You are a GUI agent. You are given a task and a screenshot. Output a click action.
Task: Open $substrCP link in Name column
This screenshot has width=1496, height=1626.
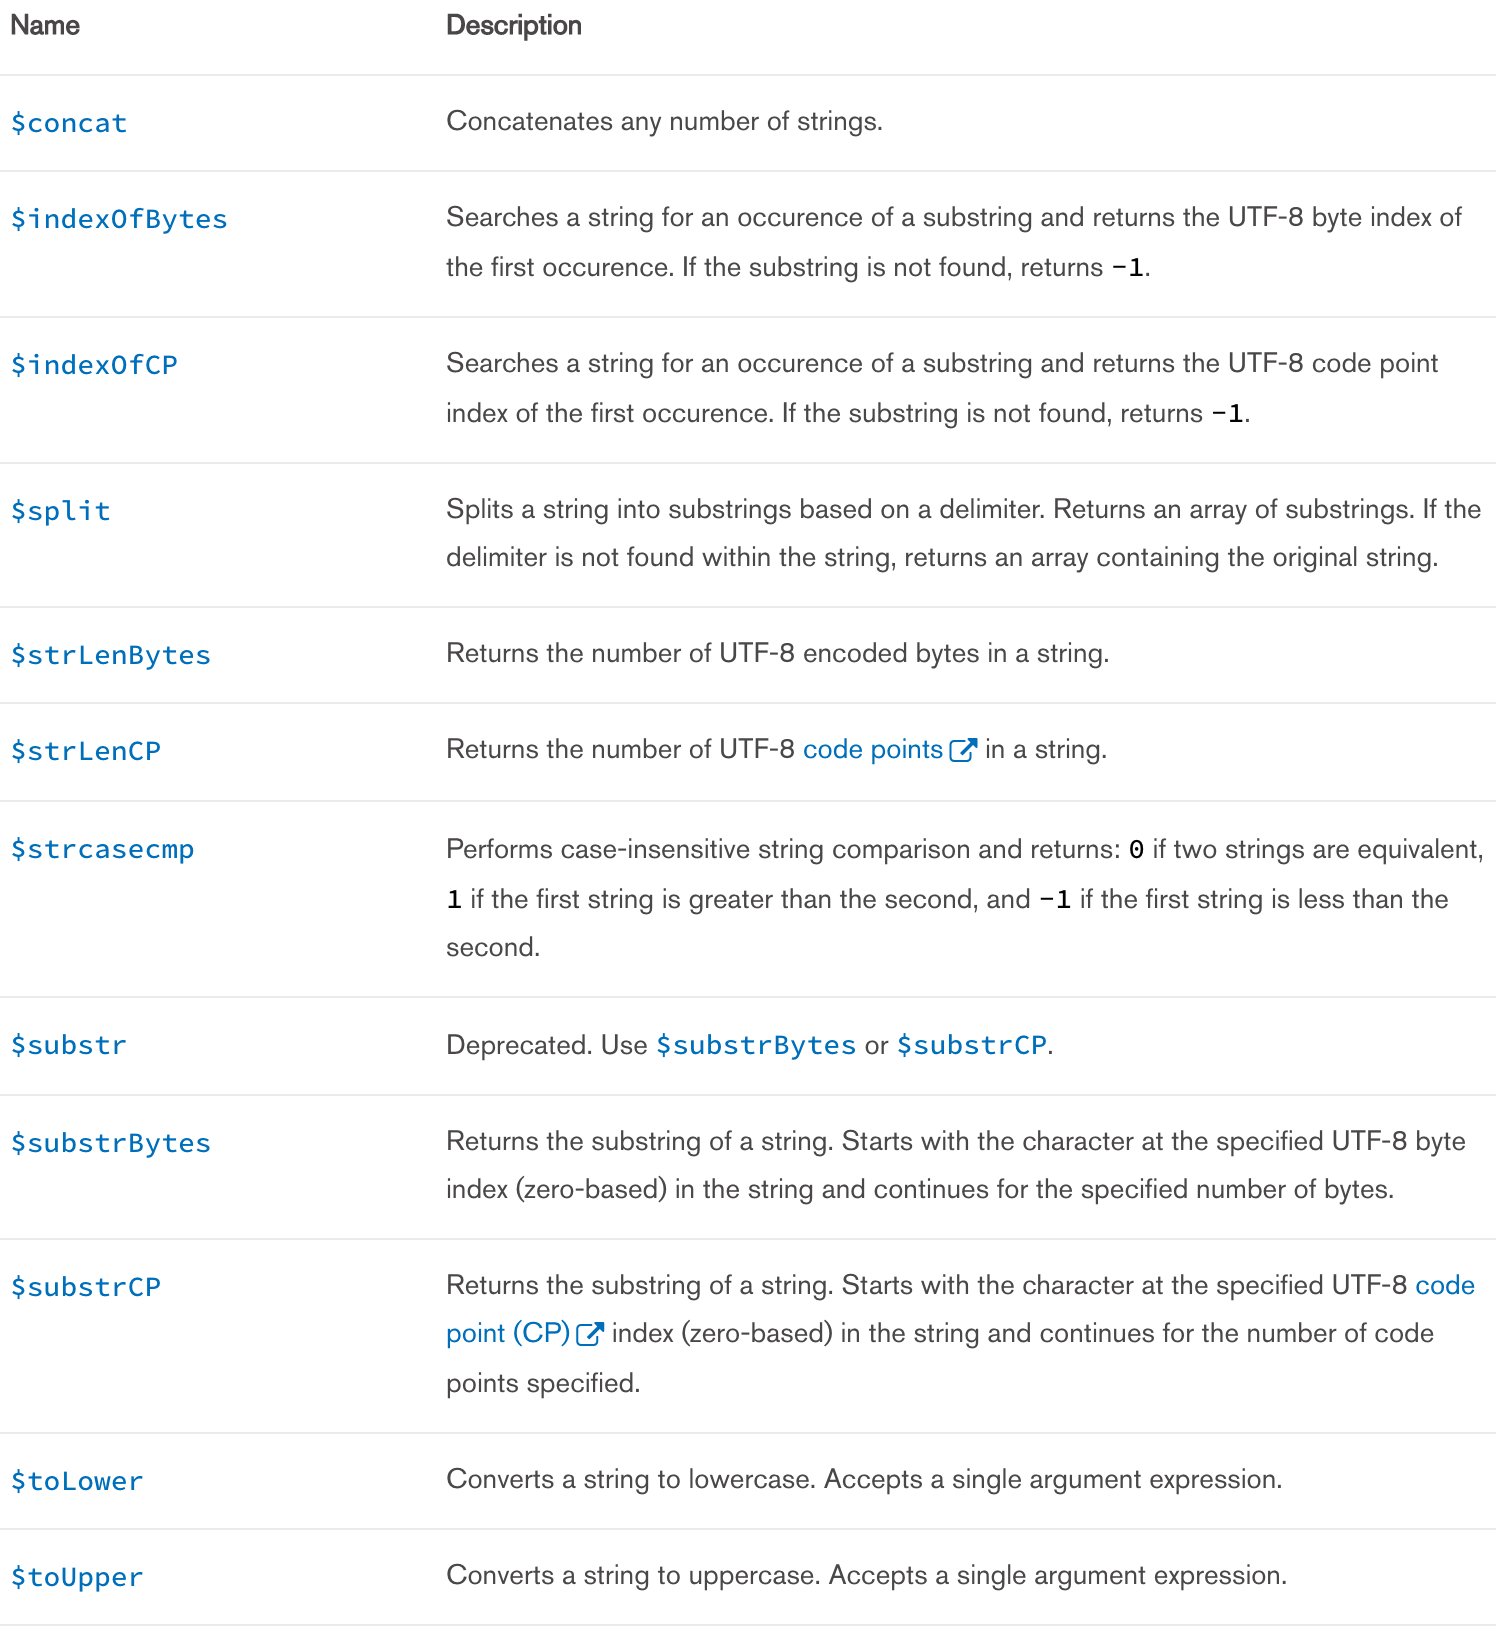[x=85, y=1287]
